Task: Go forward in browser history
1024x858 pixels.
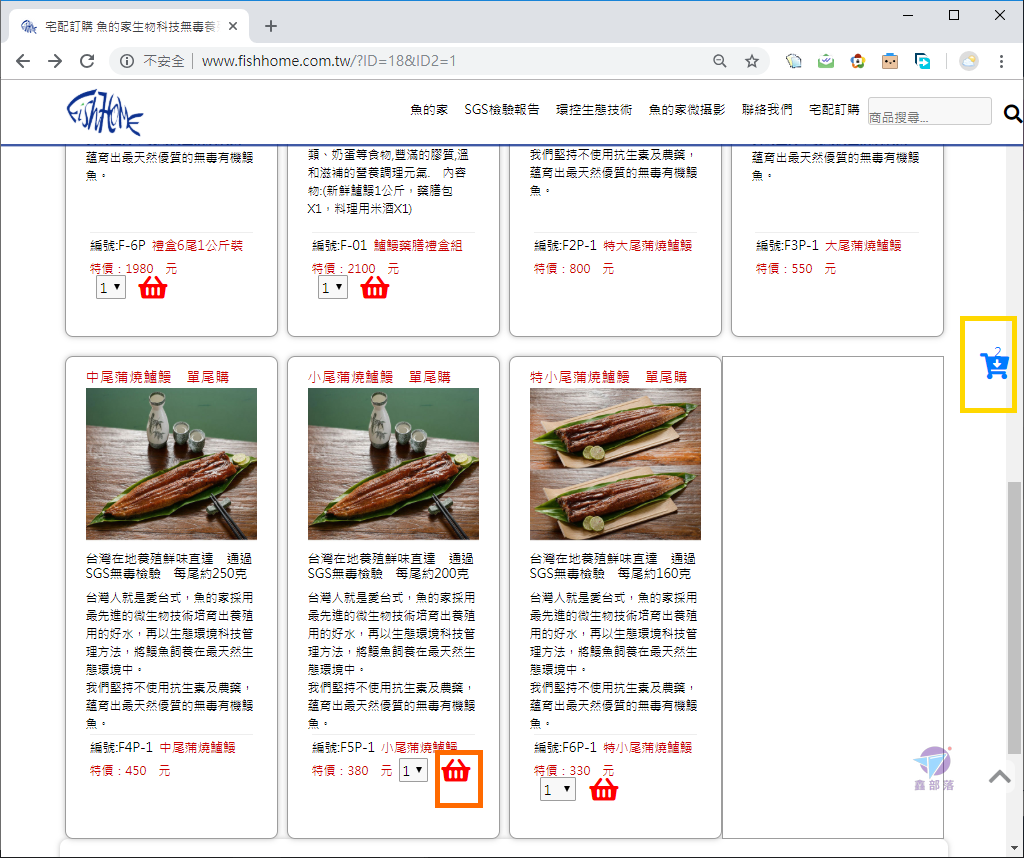Action: click(x=55, y=61)
